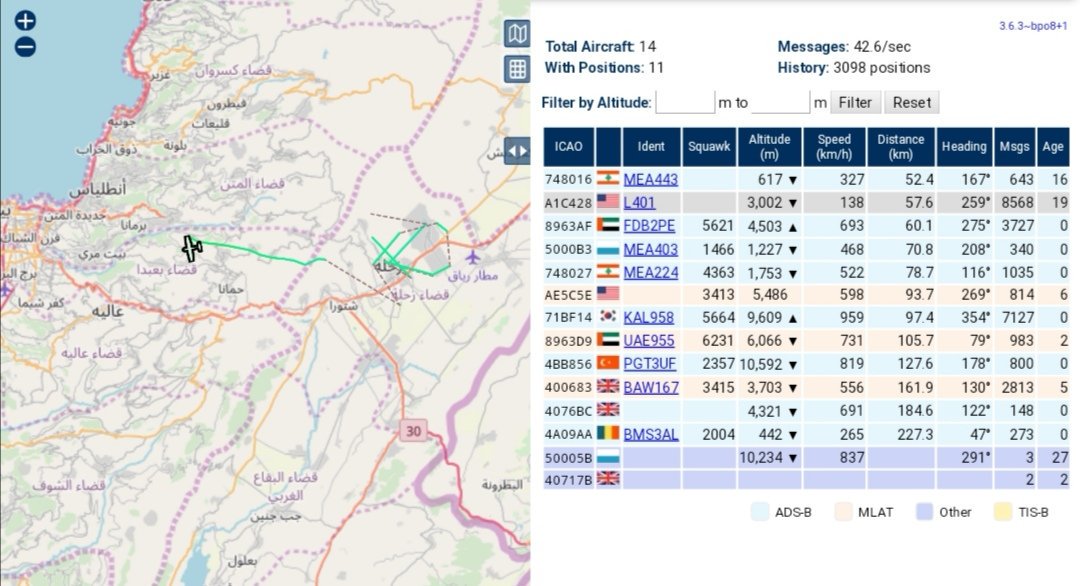Sort table by ICAO column
The image size is (1080, 586).
point(568,147)
